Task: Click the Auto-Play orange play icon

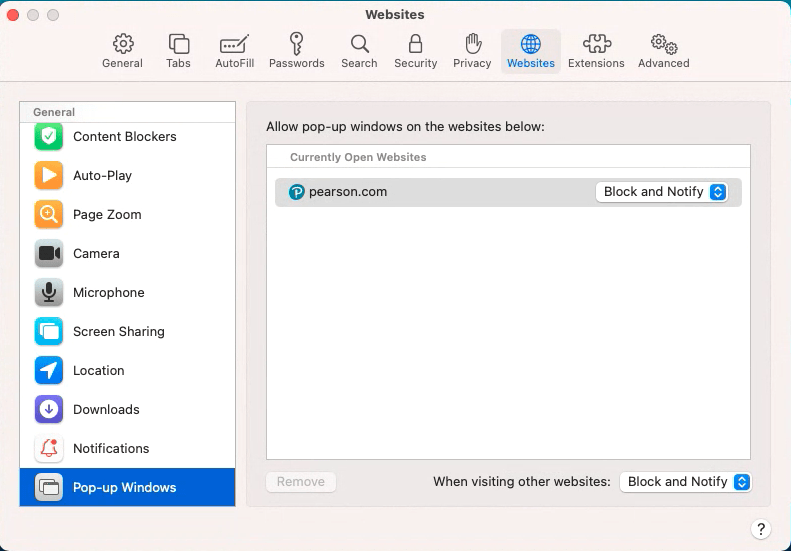Action: click(49, 175)
